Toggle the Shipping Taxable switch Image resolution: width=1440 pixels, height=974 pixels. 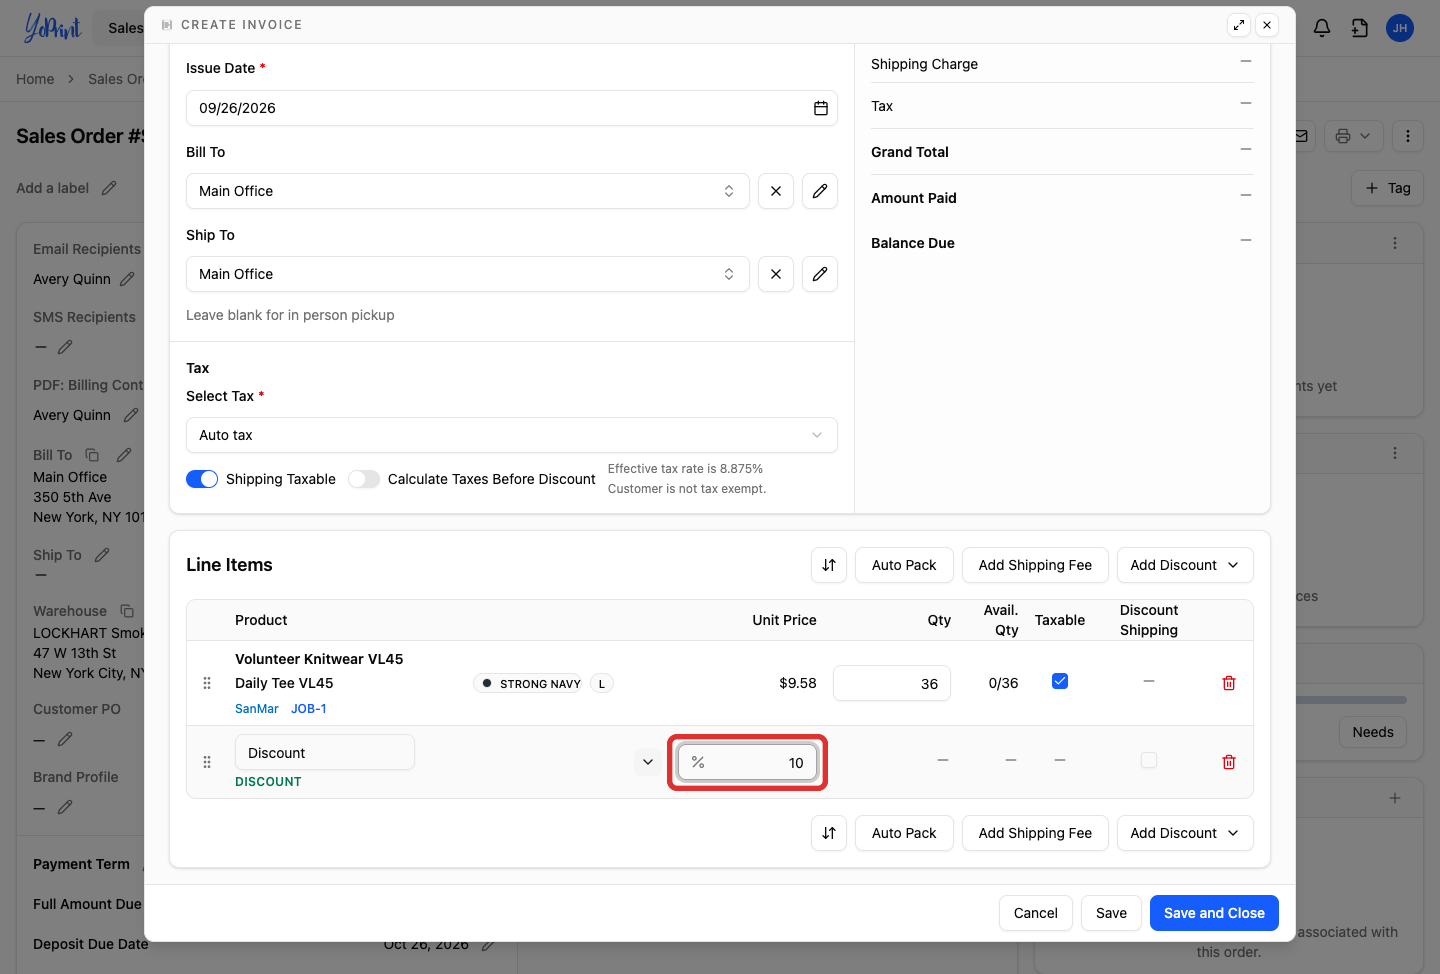pyautogui.click(x=202, y=479)
